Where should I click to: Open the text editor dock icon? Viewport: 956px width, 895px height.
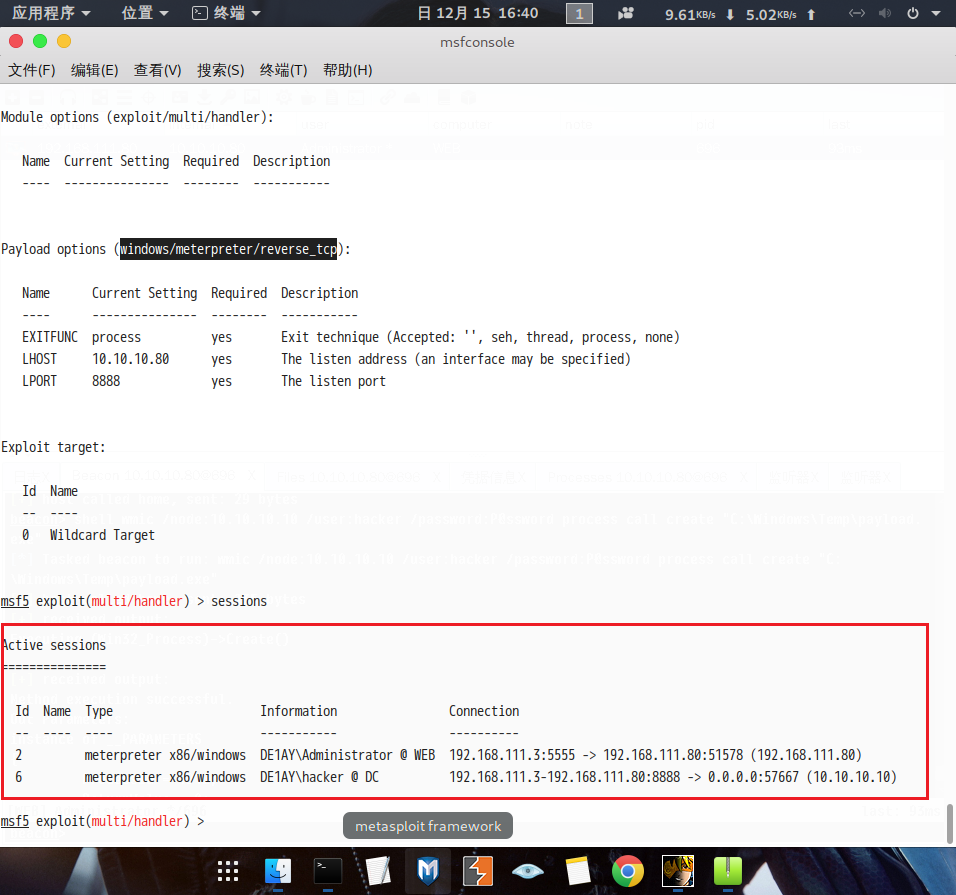coord(378,871)
